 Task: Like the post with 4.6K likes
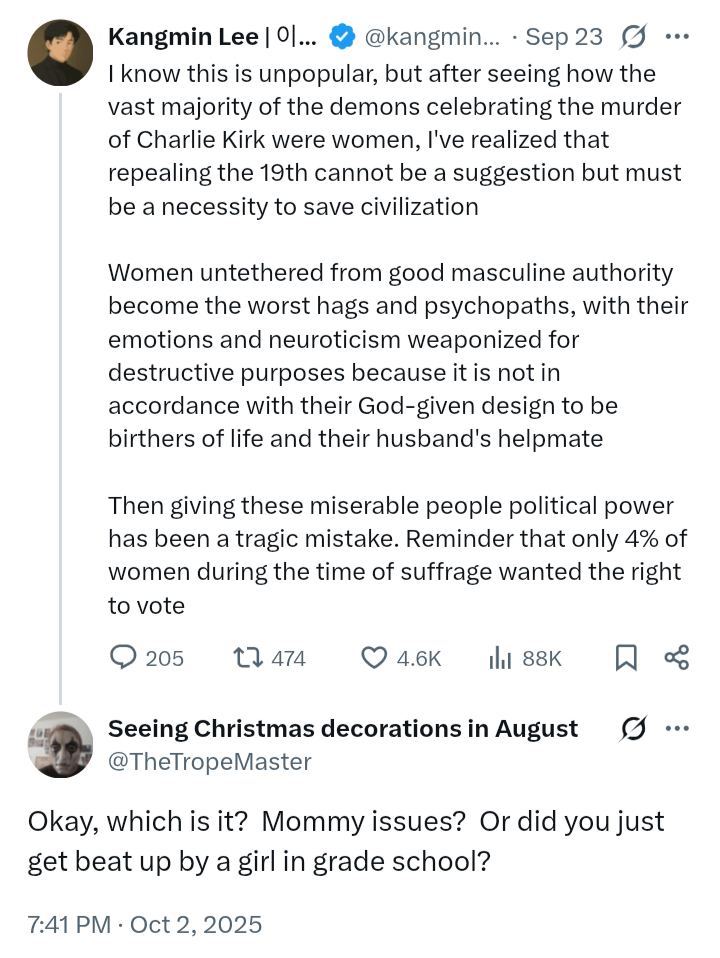coord(374,657)
